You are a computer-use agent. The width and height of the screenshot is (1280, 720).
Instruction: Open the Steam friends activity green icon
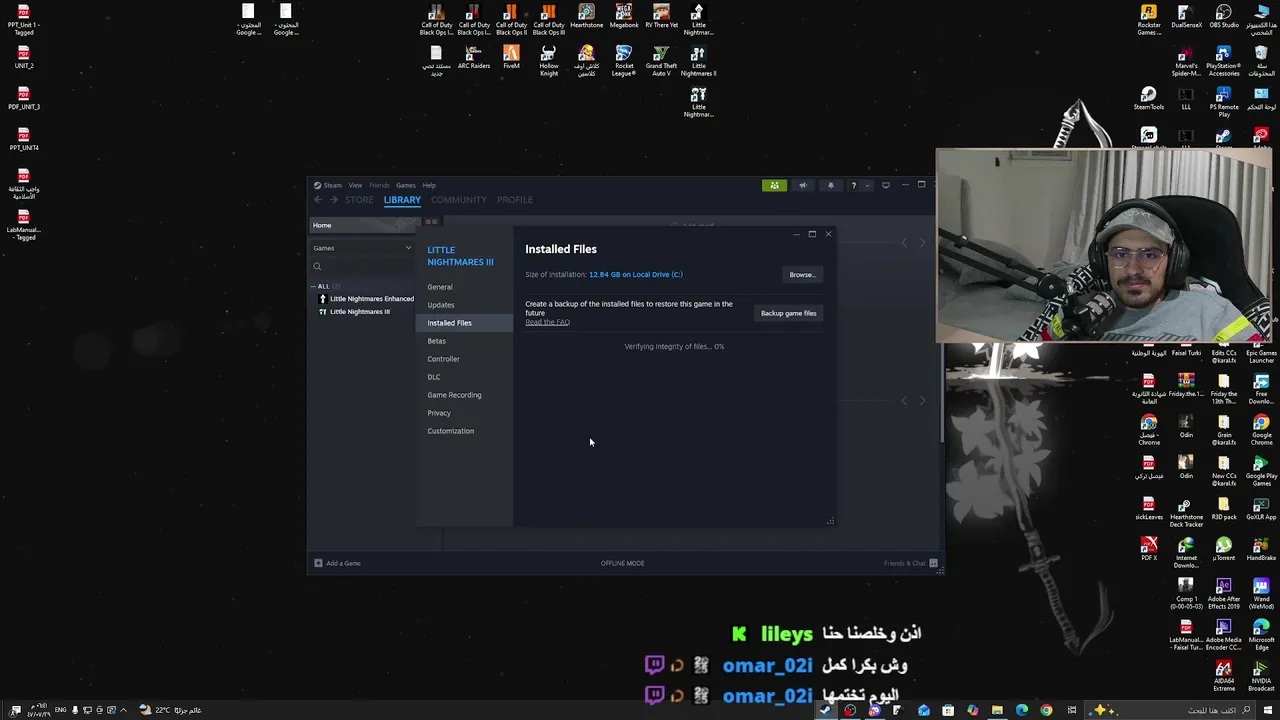point(774,185)
